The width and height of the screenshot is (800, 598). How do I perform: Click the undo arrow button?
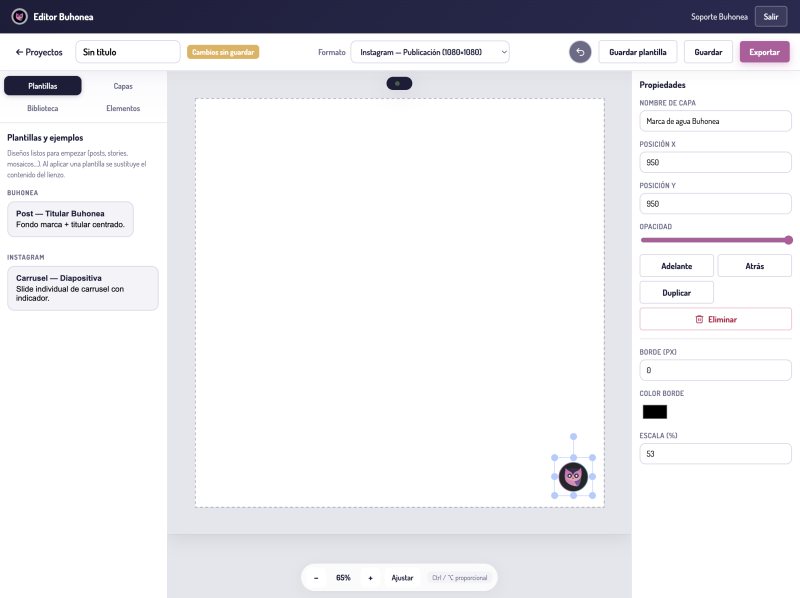pyautogui.click(x=580, y=52)
